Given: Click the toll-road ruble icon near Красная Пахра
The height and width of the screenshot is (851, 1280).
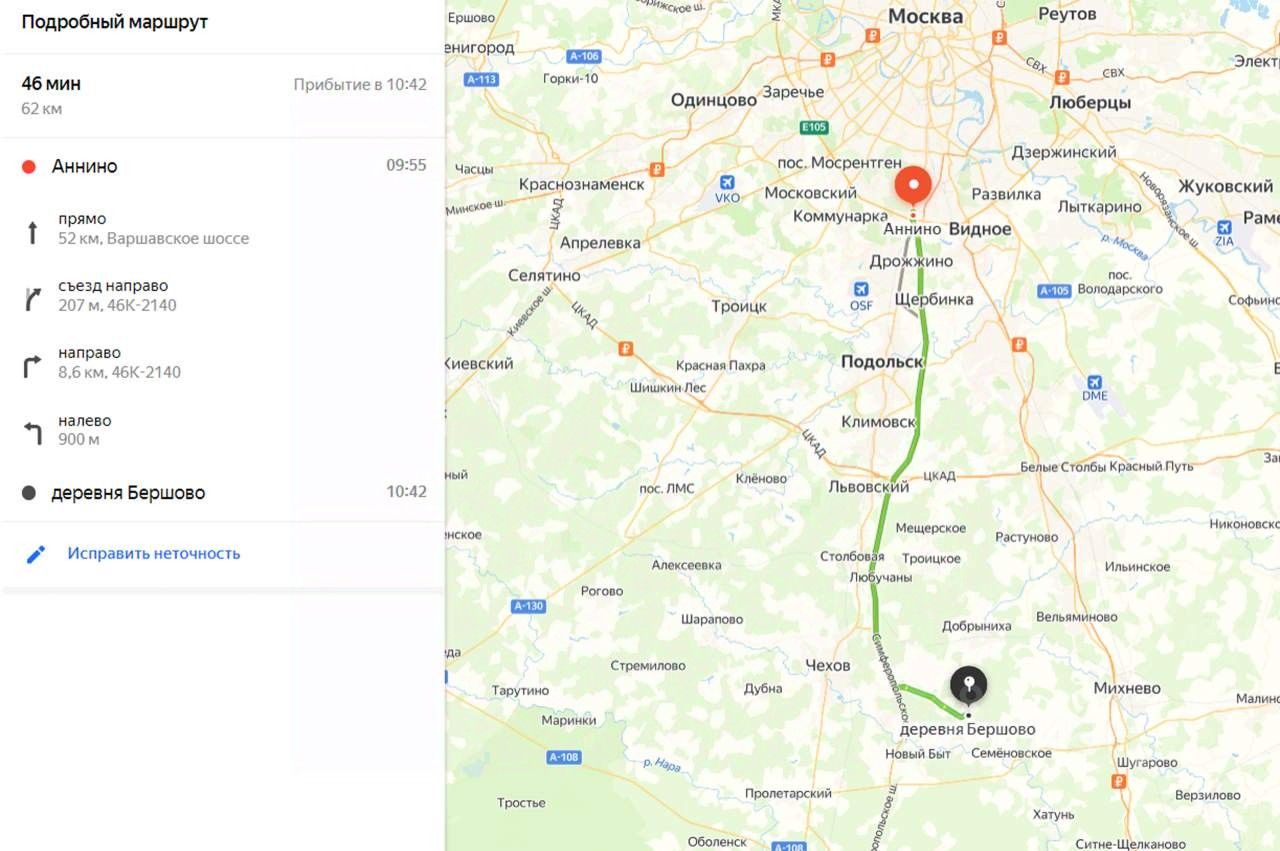Looking at the screenshot, I should [x=626, y=348].
